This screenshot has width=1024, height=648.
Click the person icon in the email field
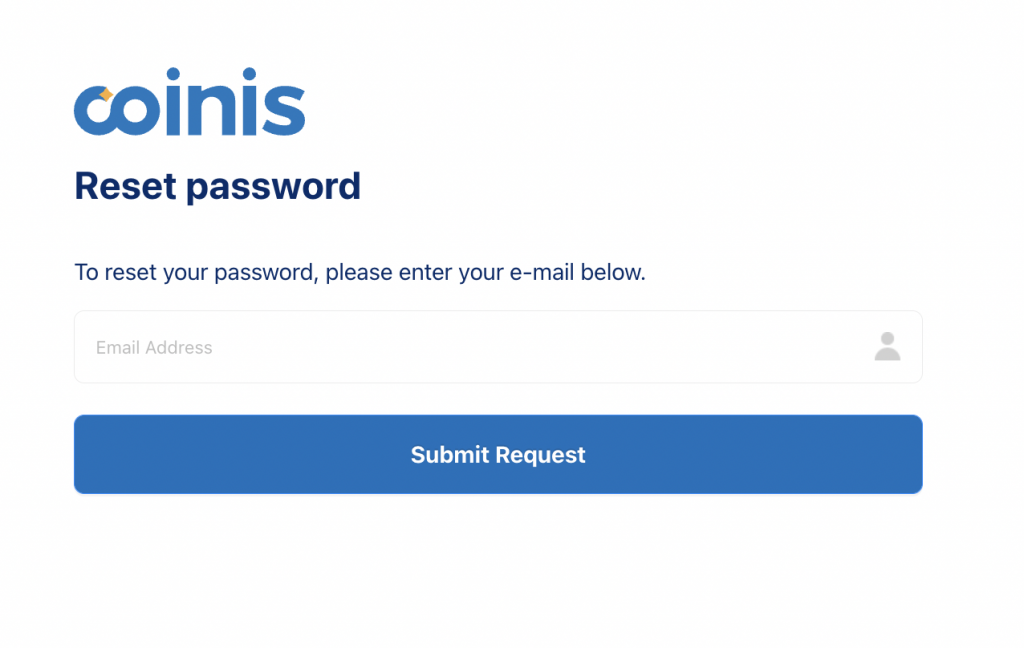click(x=887, y=347)
